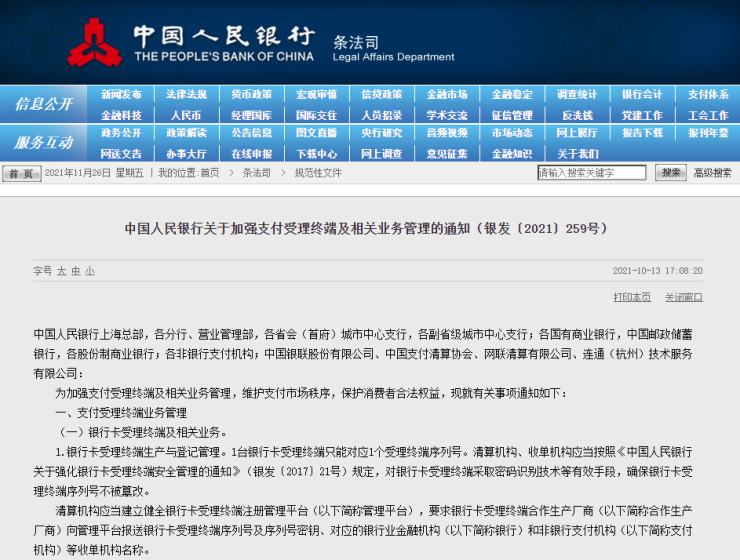Open 市场动态 menu item

click(x=512, y=133)
